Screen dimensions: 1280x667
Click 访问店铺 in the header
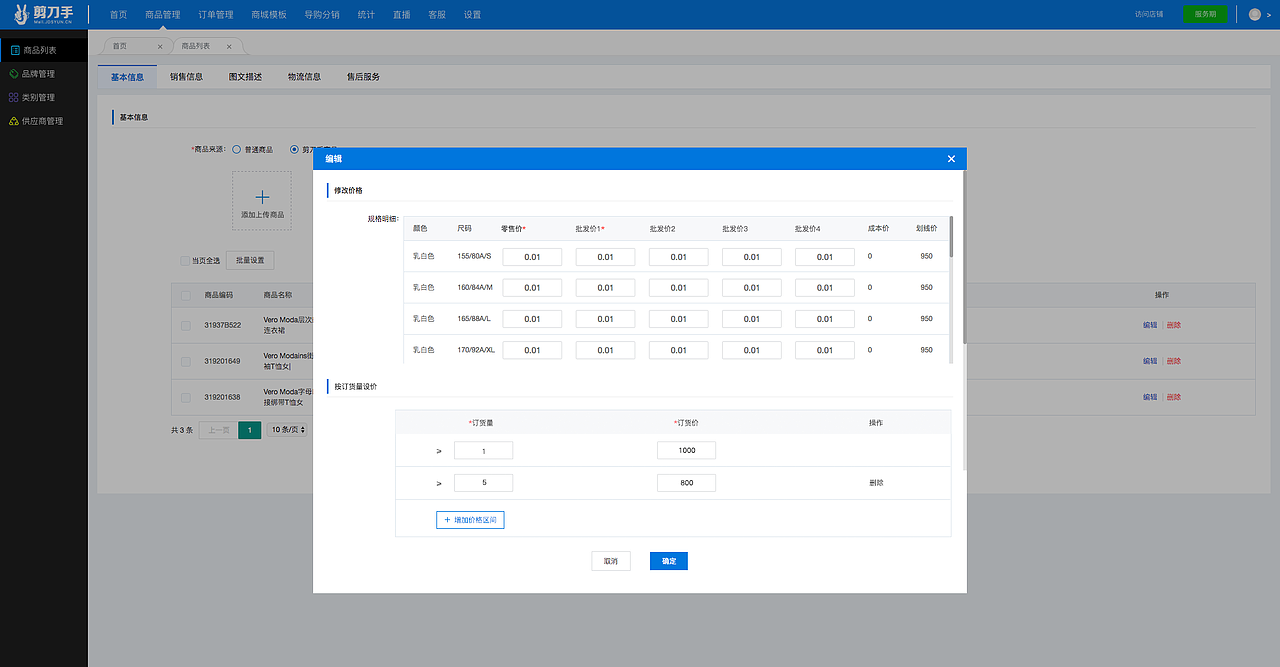coord(1149,14)
